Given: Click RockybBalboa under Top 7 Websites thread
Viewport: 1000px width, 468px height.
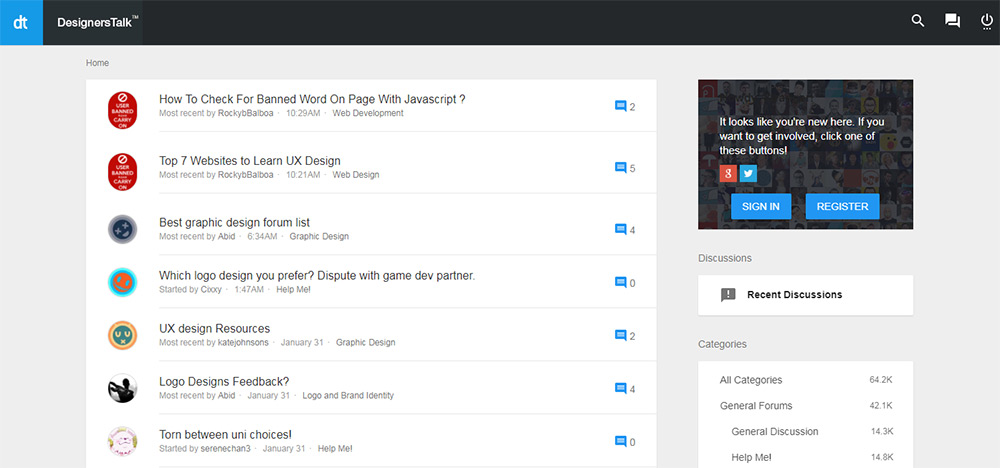Looking at the screenshot, I should coord(246,175).
